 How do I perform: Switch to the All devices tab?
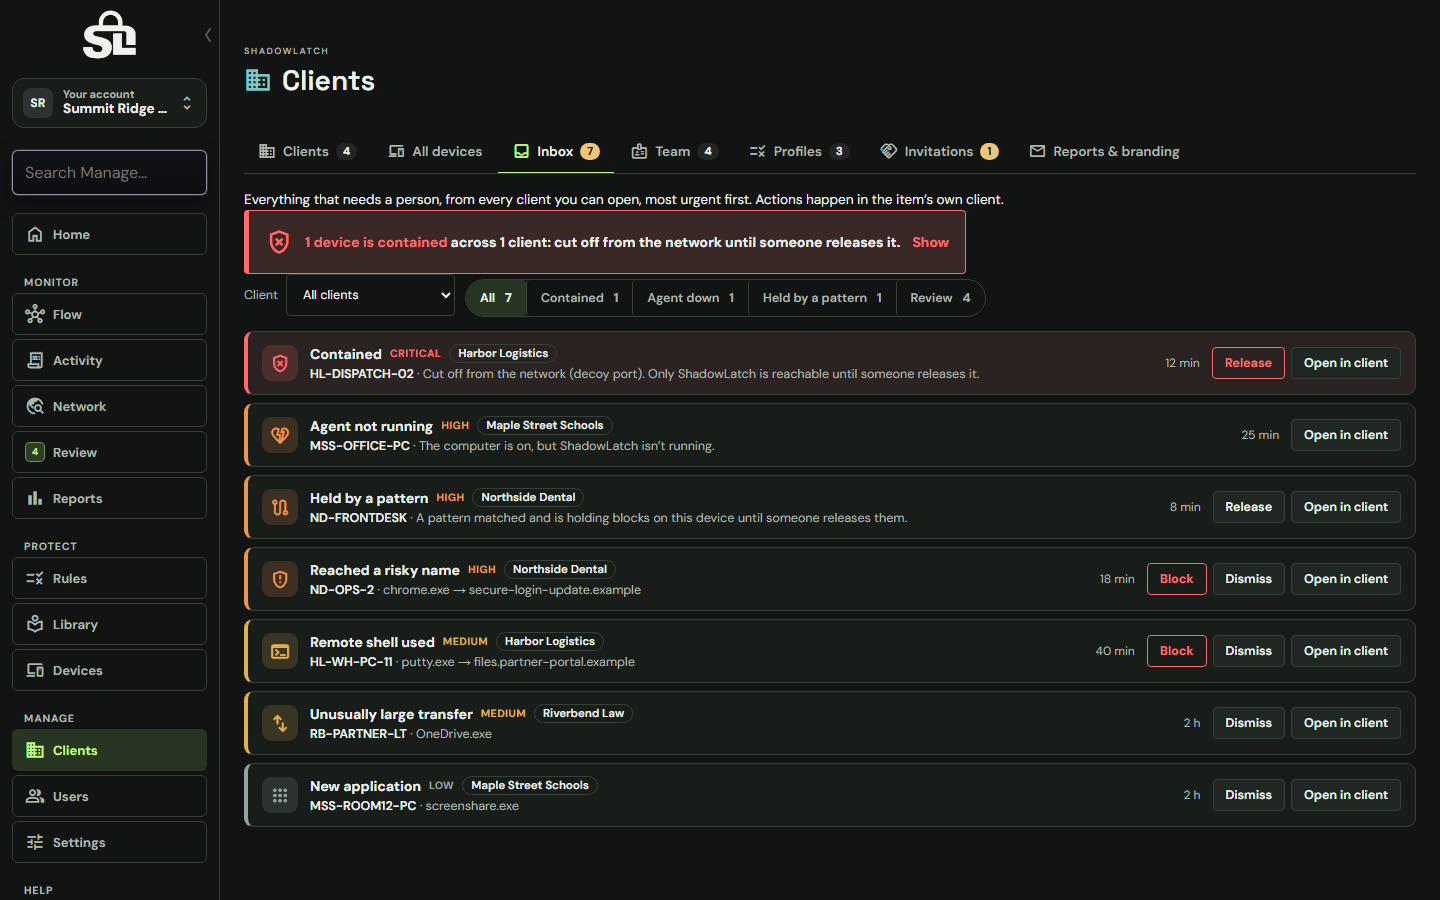click(x=435, y=151)
